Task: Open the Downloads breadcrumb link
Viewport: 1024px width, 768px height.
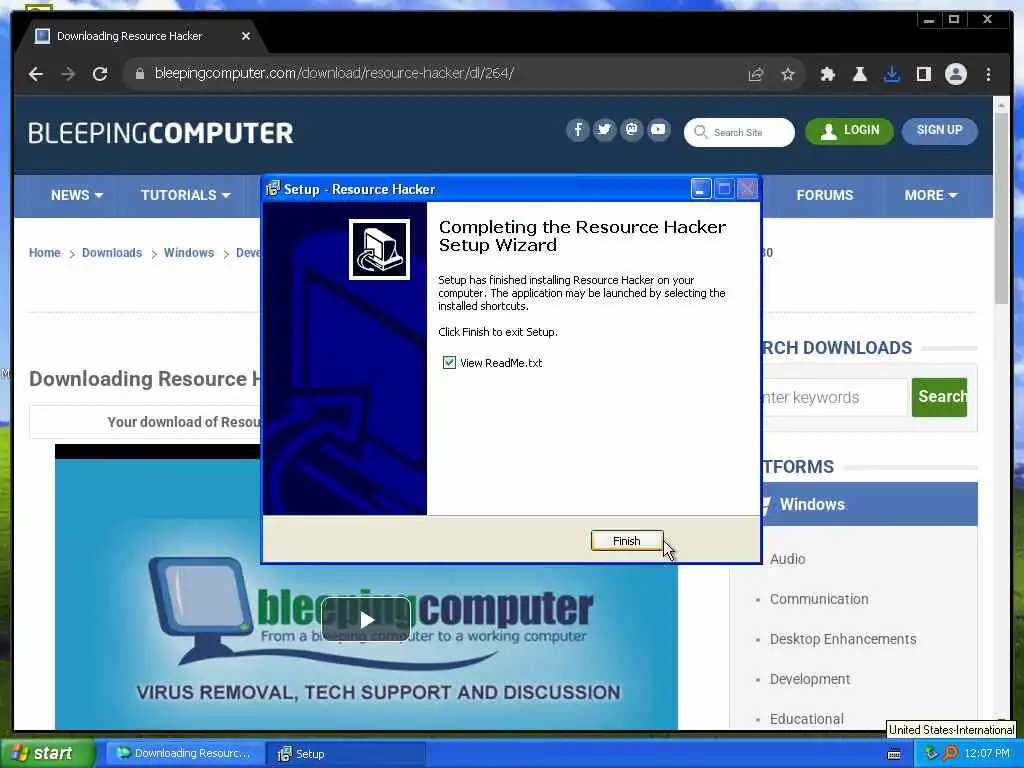Action: coord(112,253)
